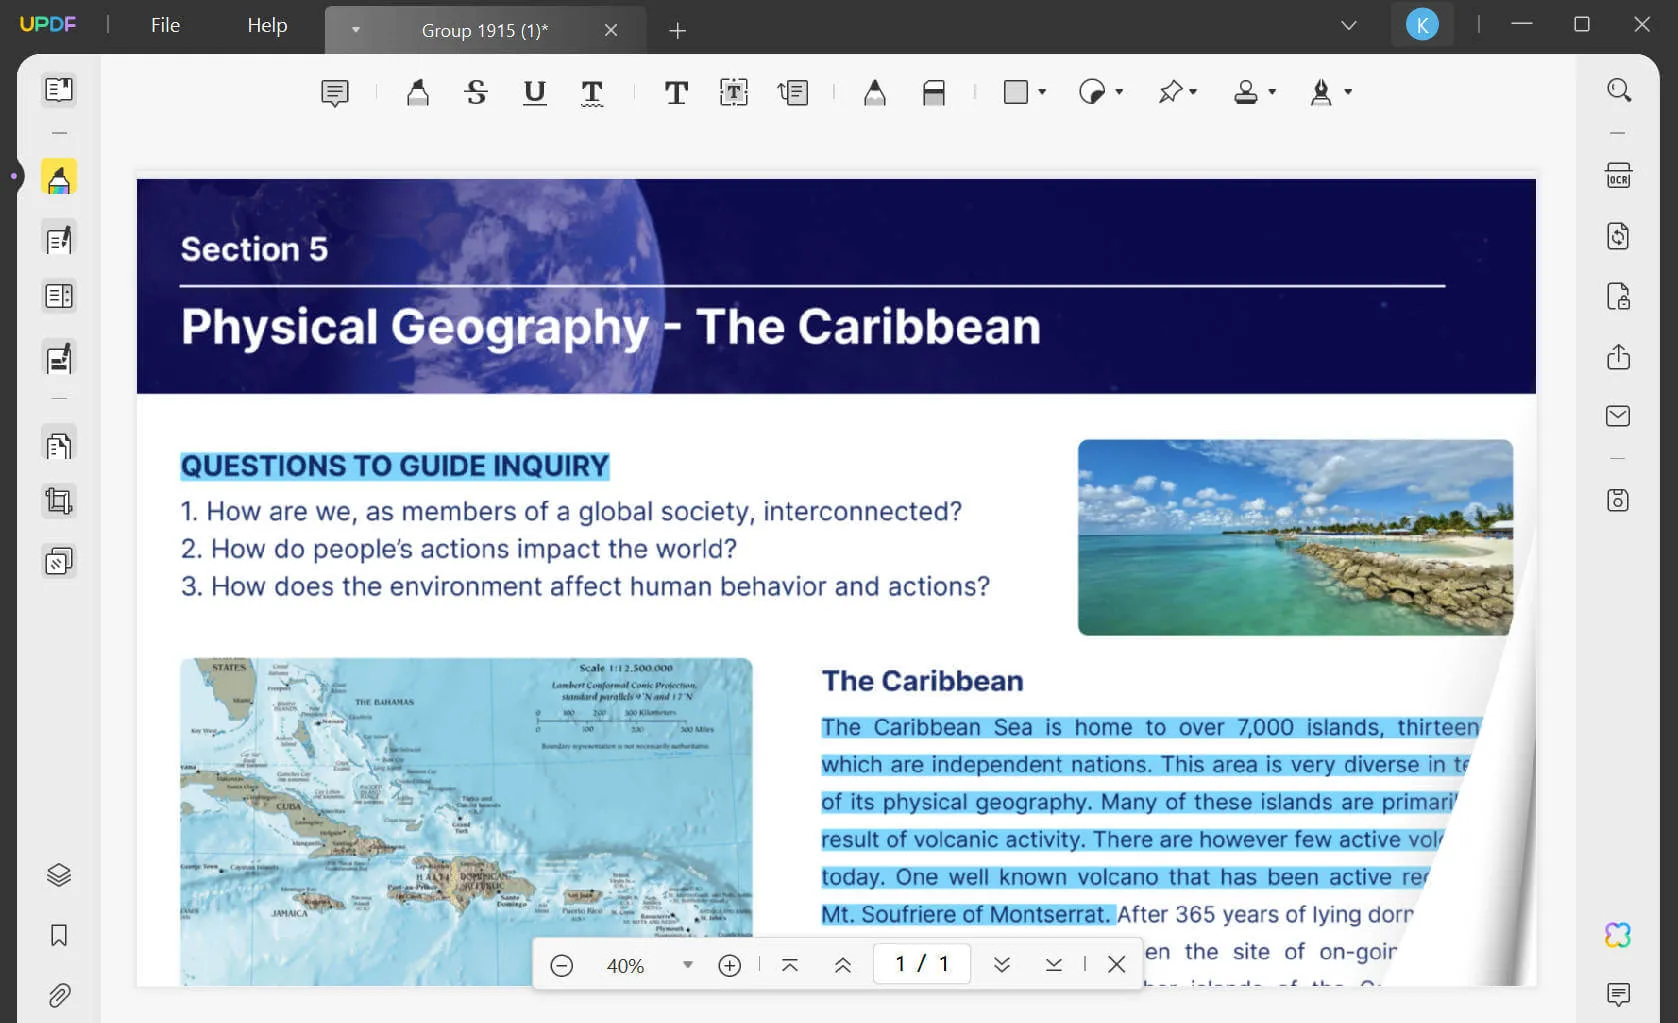Image resolution: width=1678 pixels, height=1023 pixels.
Task: Select the pencil drawing tool
Action: point(875,92)
